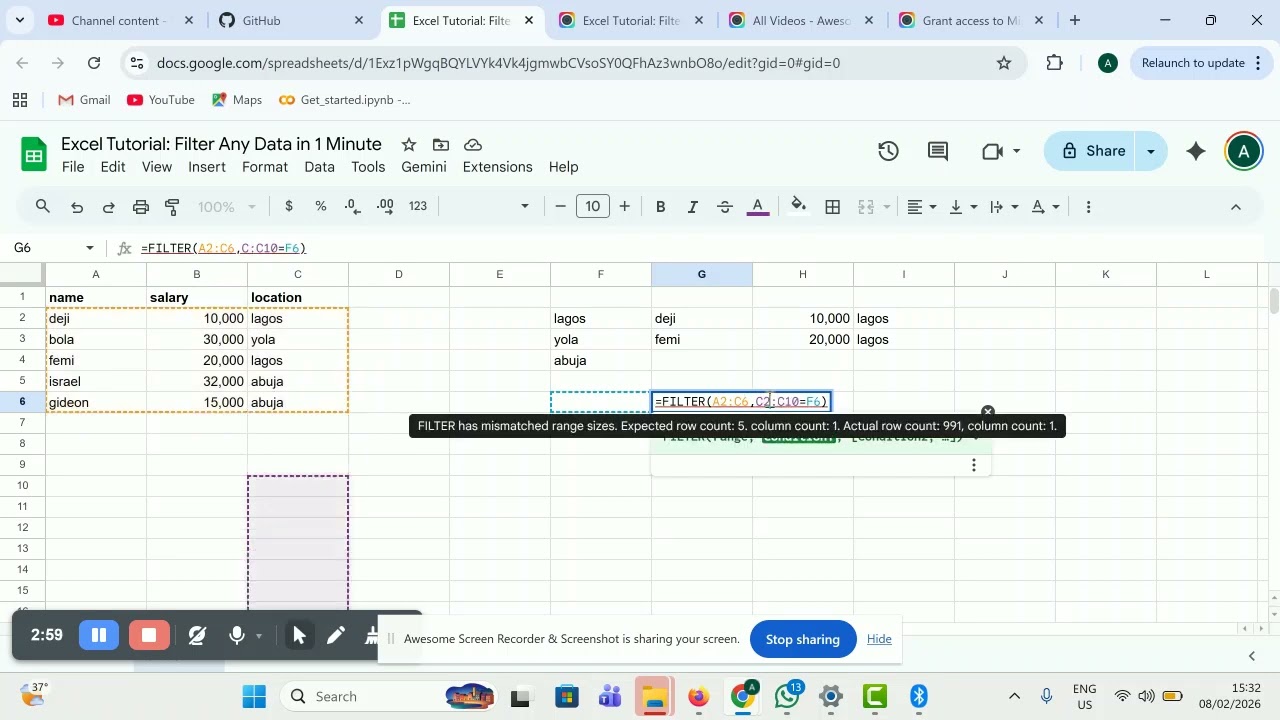Click the Share button

pyautogui.click(x=1093, y=151)
